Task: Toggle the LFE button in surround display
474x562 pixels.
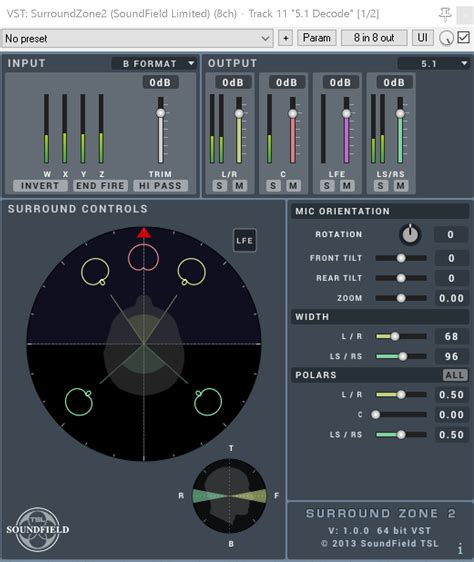Action: click(x=245, y=240)
